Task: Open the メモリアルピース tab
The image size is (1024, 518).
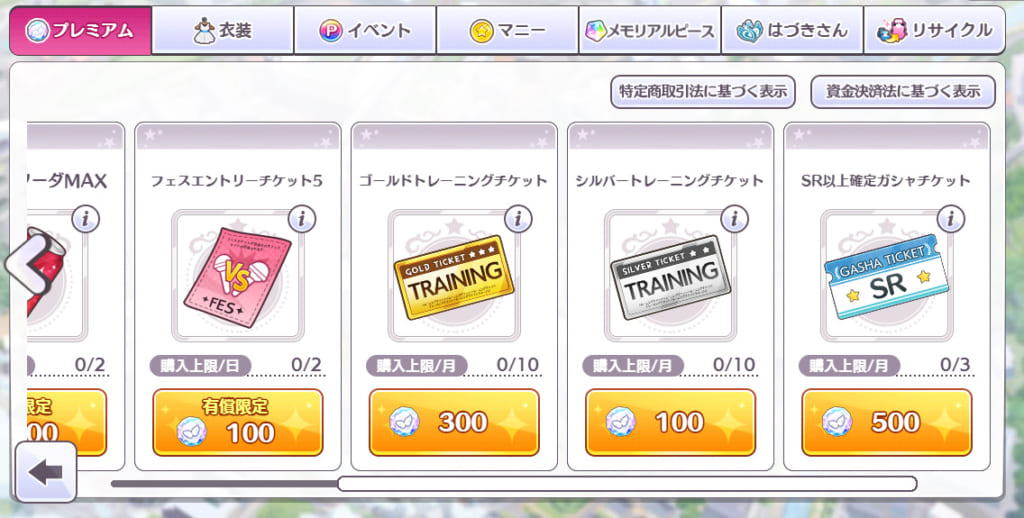Action: click(650, 30)
